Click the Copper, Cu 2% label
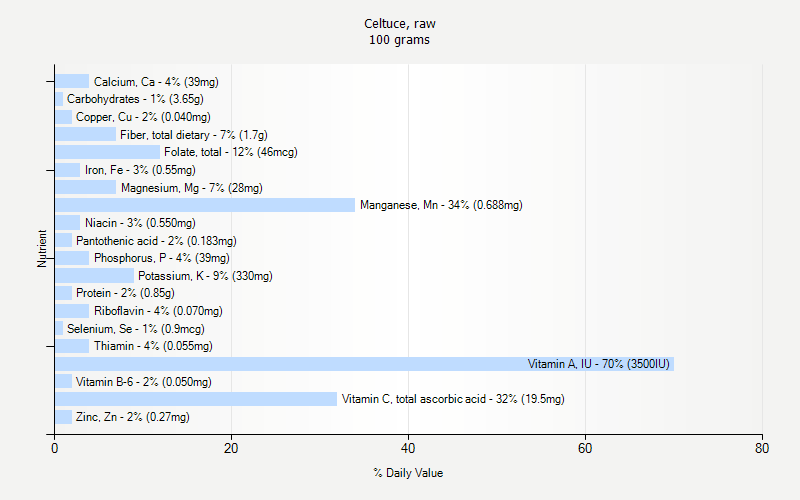This screenshot has height=500, width=800. tap(143, 117)
